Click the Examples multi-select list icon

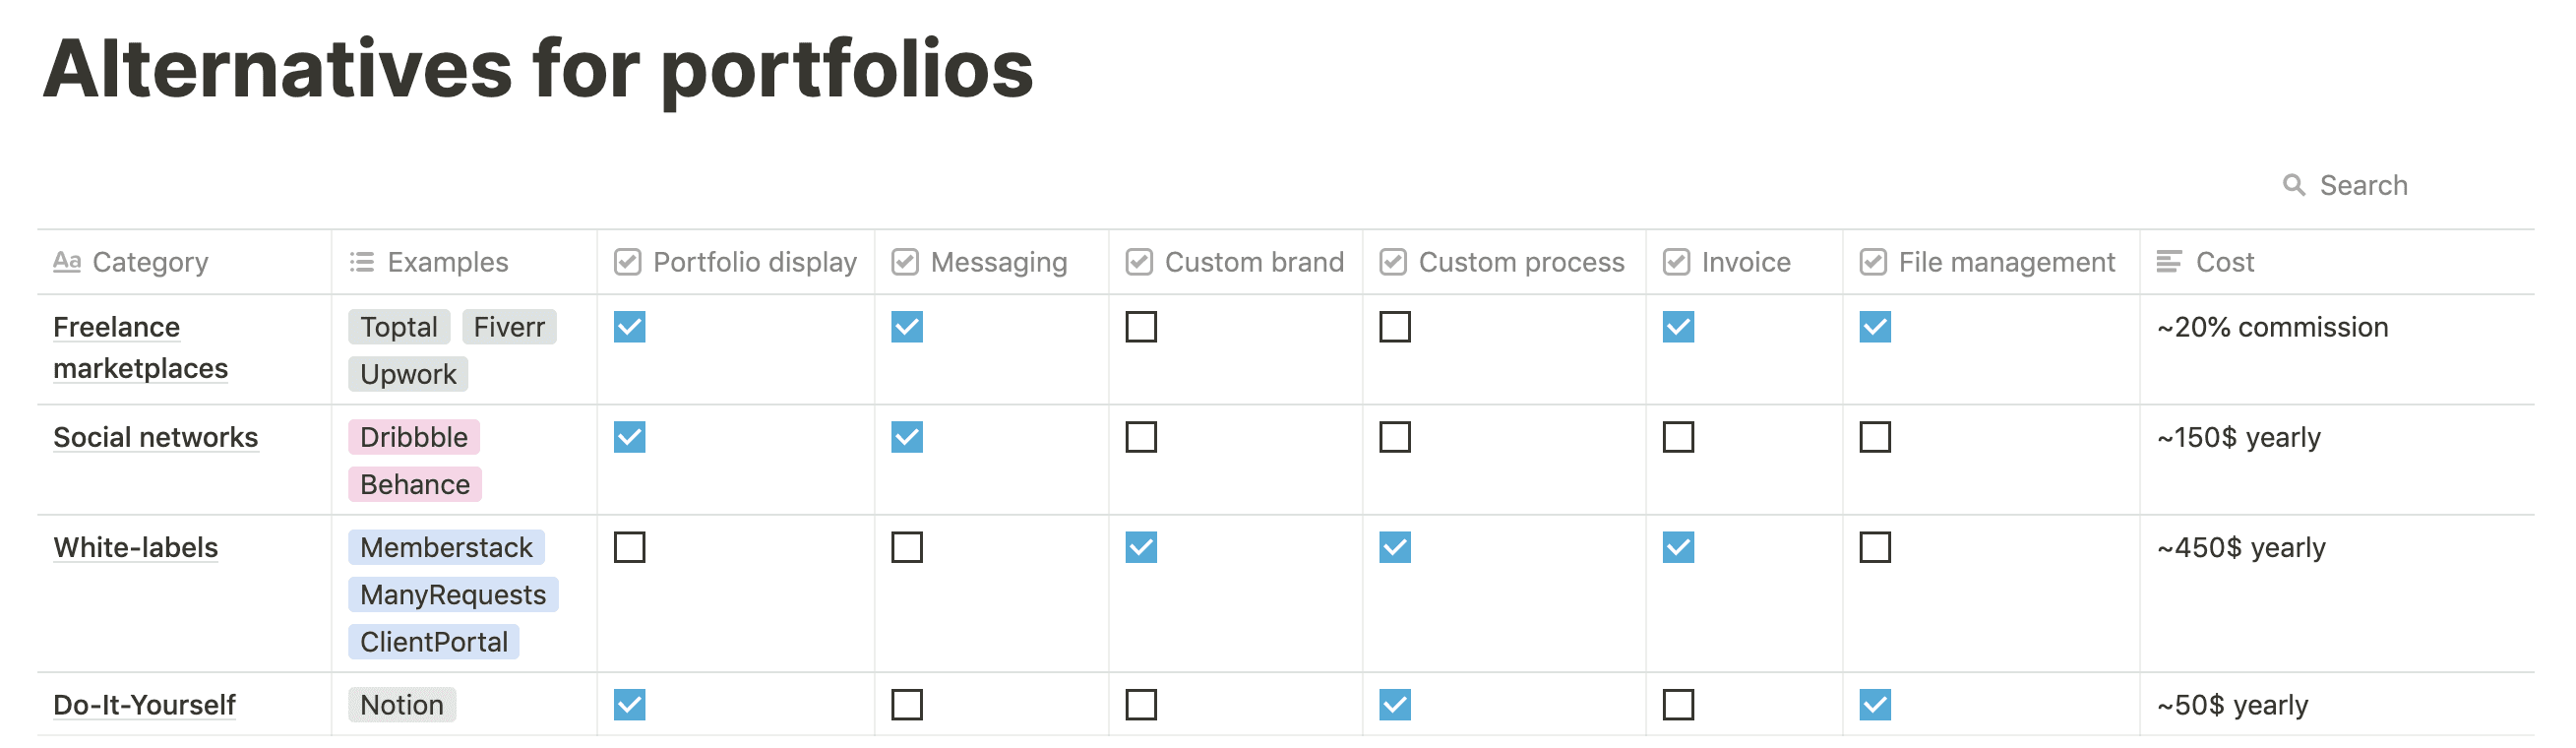pos(361,262)
